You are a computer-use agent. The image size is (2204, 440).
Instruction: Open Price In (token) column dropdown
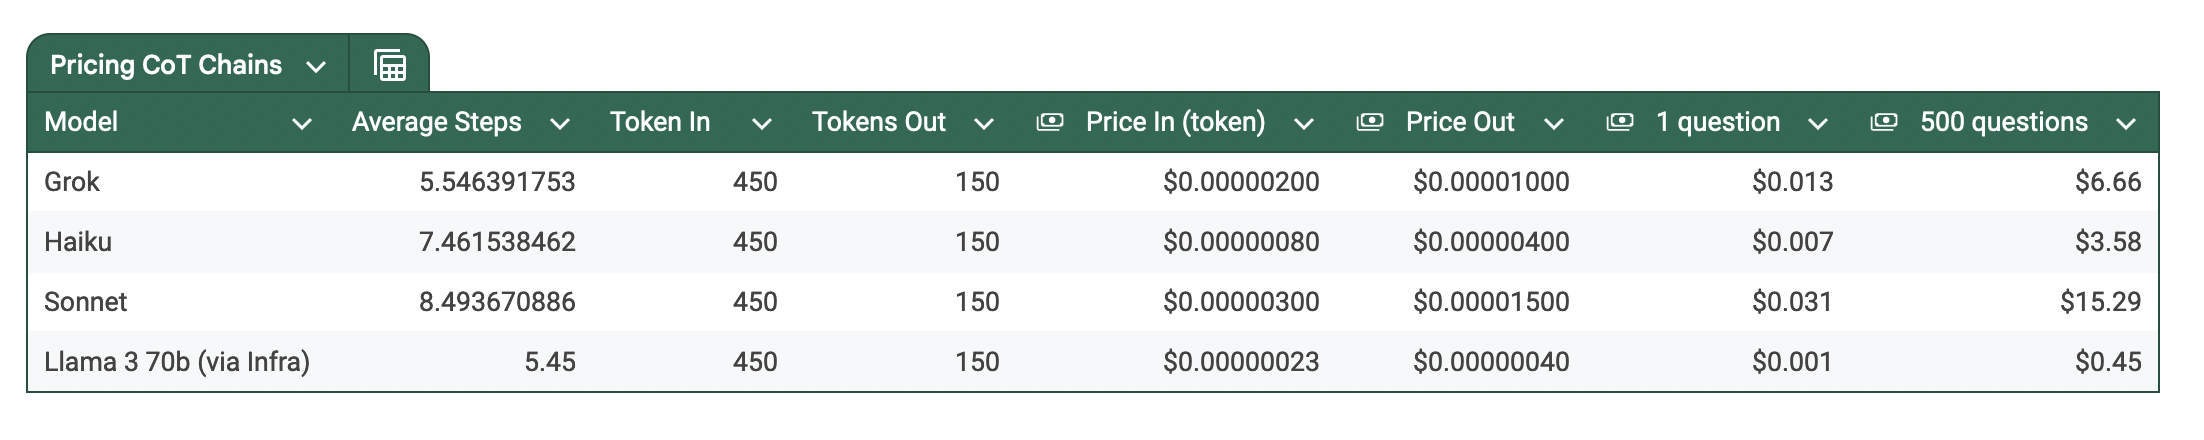1304,124
